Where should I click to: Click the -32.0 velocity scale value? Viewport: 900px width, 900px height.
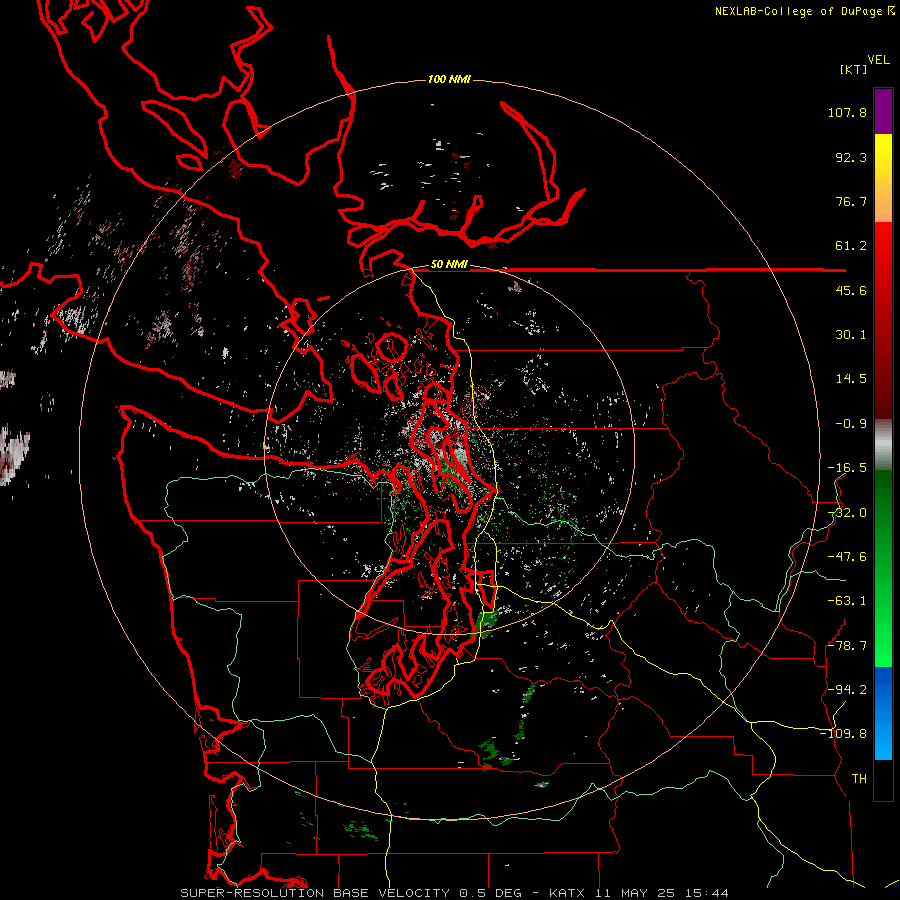tap(847, 513)
